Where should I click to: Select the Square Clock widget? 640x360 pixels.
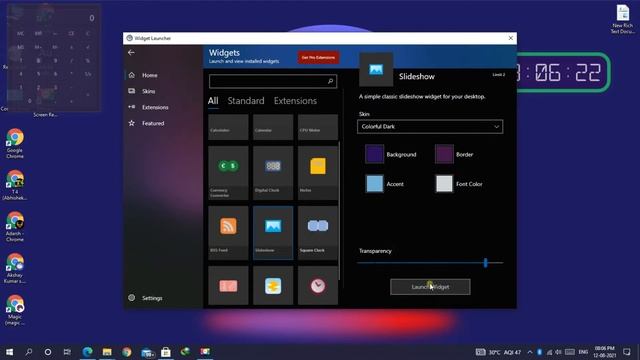(x=318, y=233)
